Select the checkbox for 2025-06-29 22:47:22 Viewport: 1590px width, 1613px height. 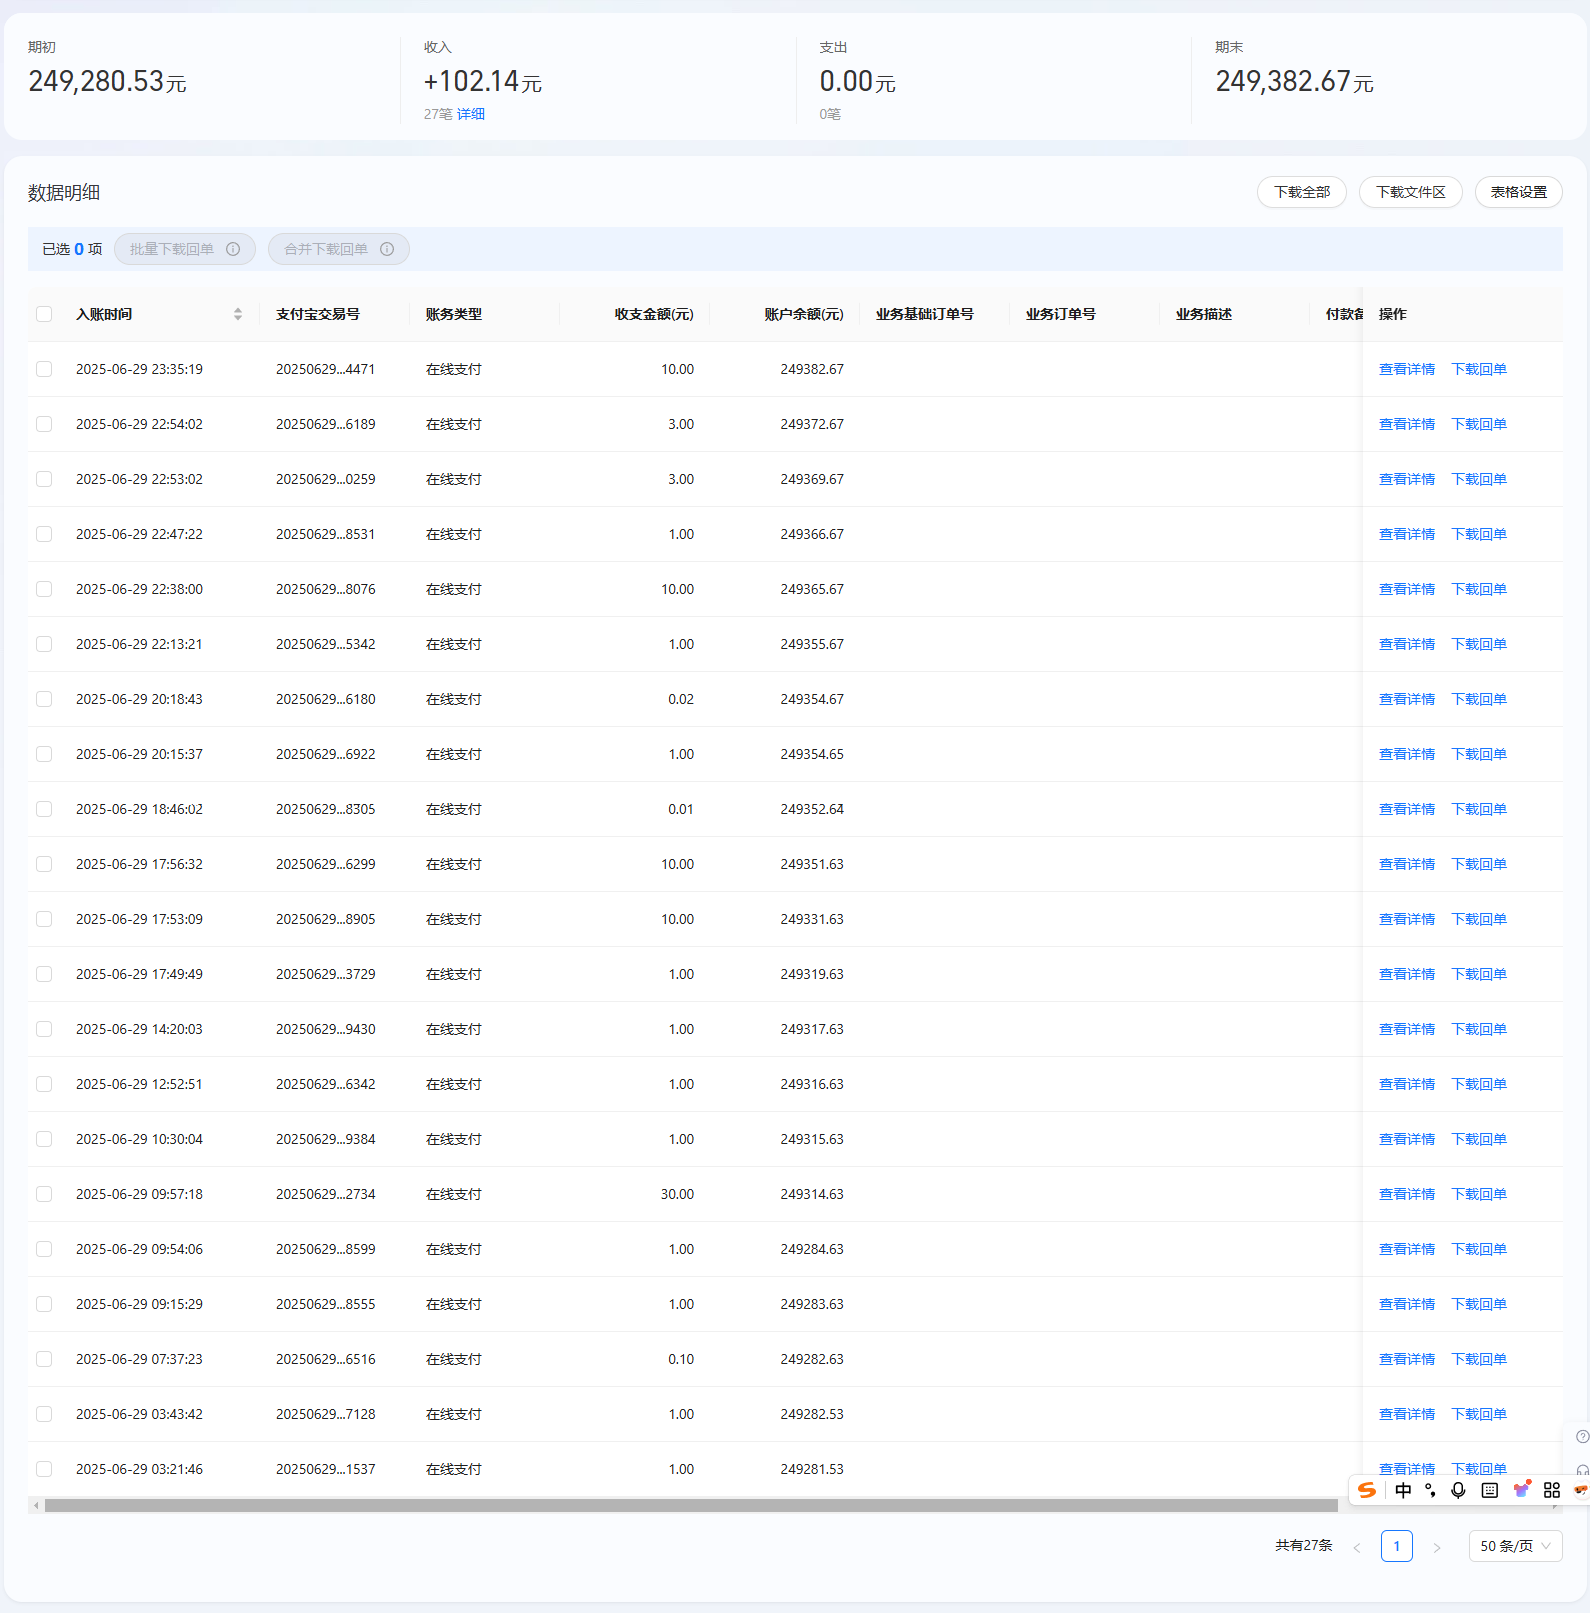(44, 534)
